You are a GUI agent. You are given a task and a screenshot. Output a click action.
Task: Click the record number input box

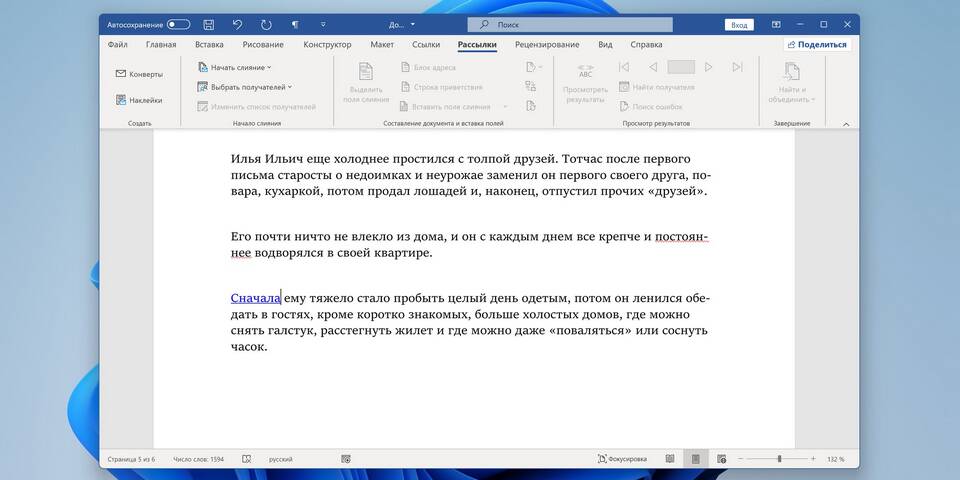pyautogui.click(x=681, y=67)
